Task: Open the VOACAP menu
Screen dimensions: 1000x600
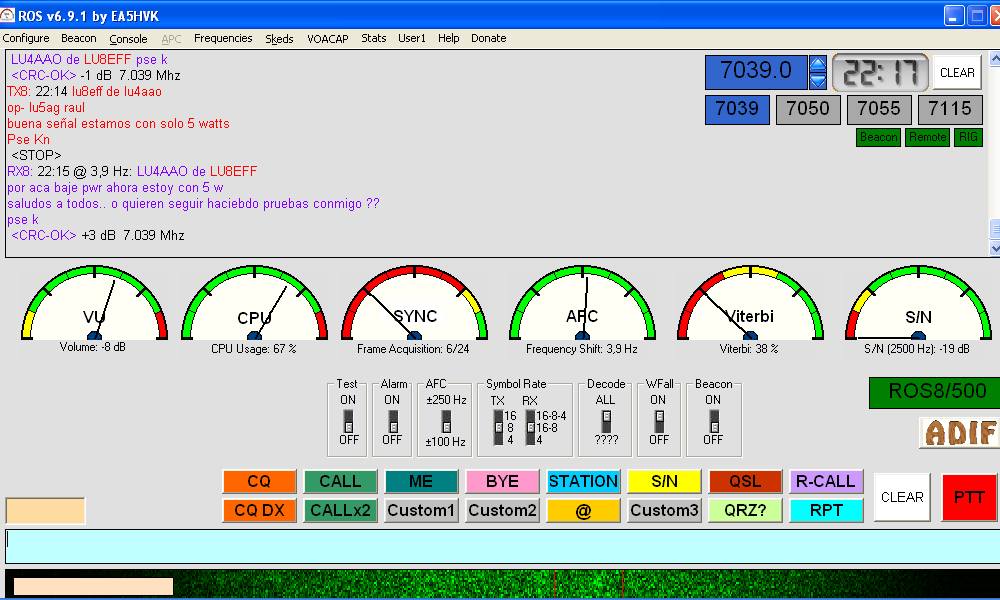Action: click(x=328, y=39)
